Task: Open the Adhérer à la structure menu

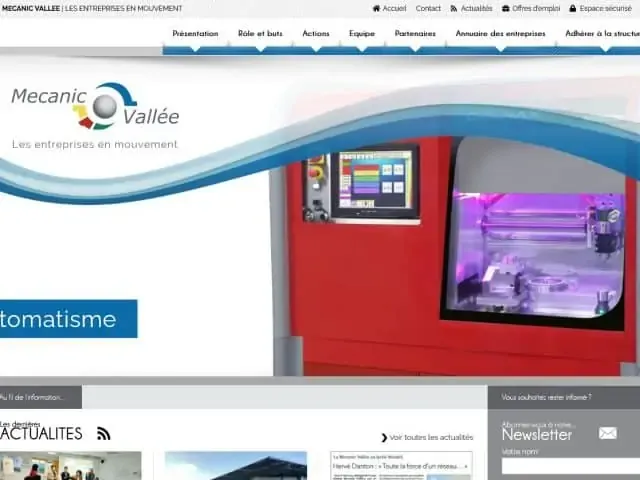Action: pyautogui.click(x=602, y=34)
